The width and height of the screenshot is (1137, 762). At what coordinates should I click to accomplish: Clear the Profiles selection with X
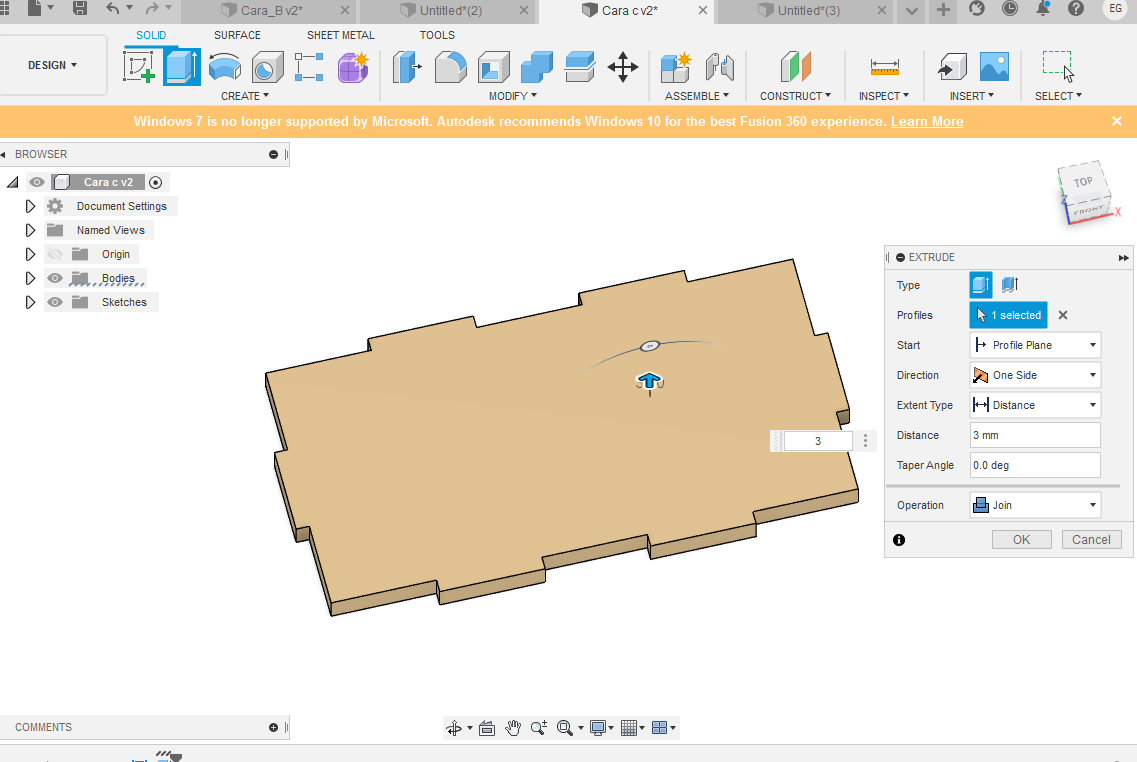point(1063,315)
